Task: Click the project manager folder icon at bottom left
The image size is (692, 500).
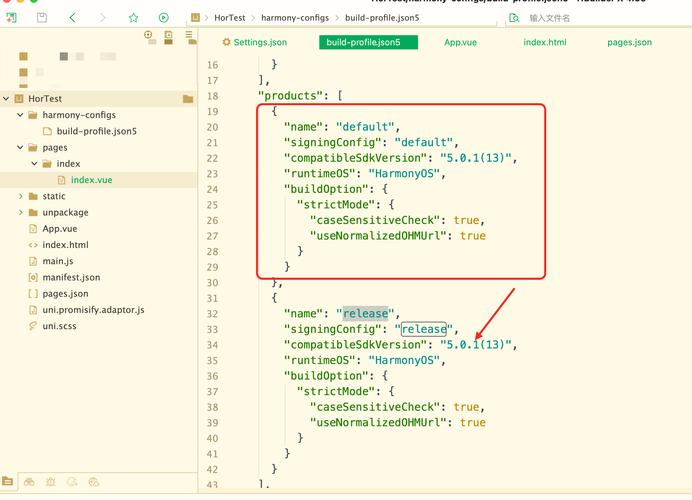Action: pos(8,482)
